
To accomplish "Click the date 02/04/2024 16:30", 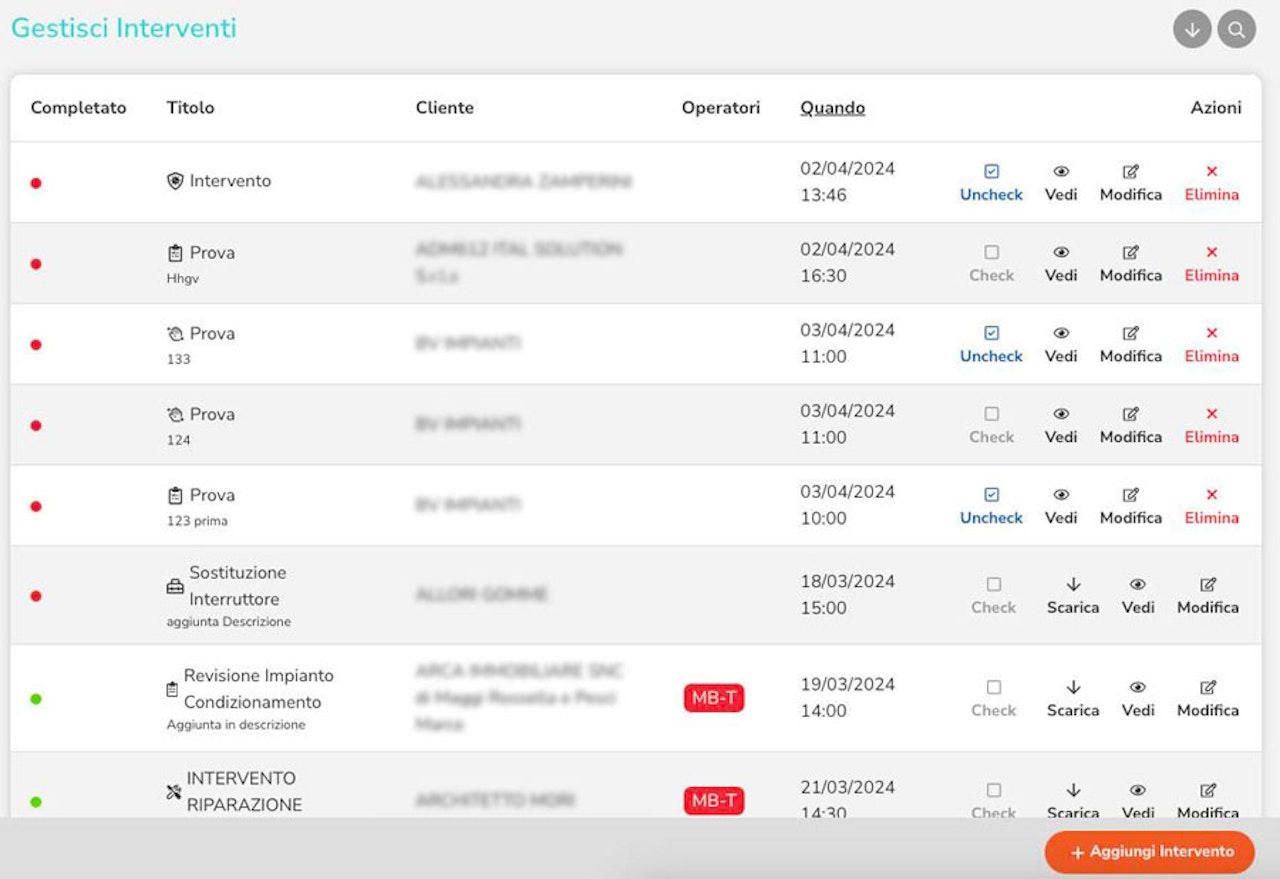I will [x=847, y=263].
